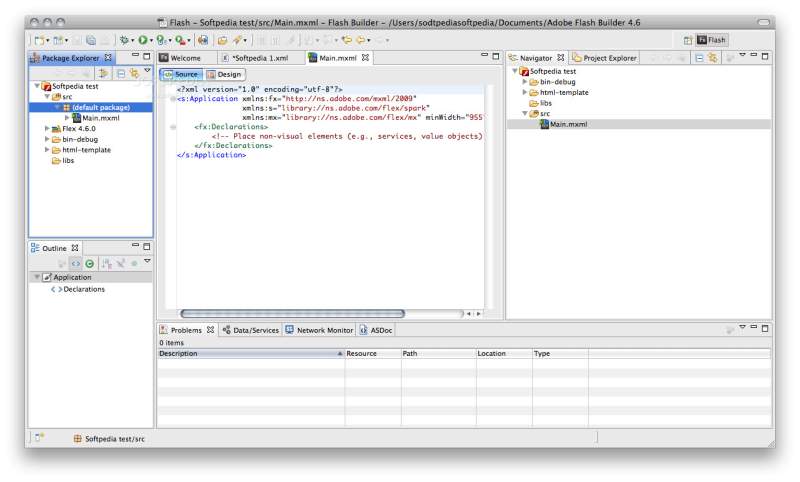Click the Debug (bug) toolbar icon
800x482 pixels.
click(124, 40)
